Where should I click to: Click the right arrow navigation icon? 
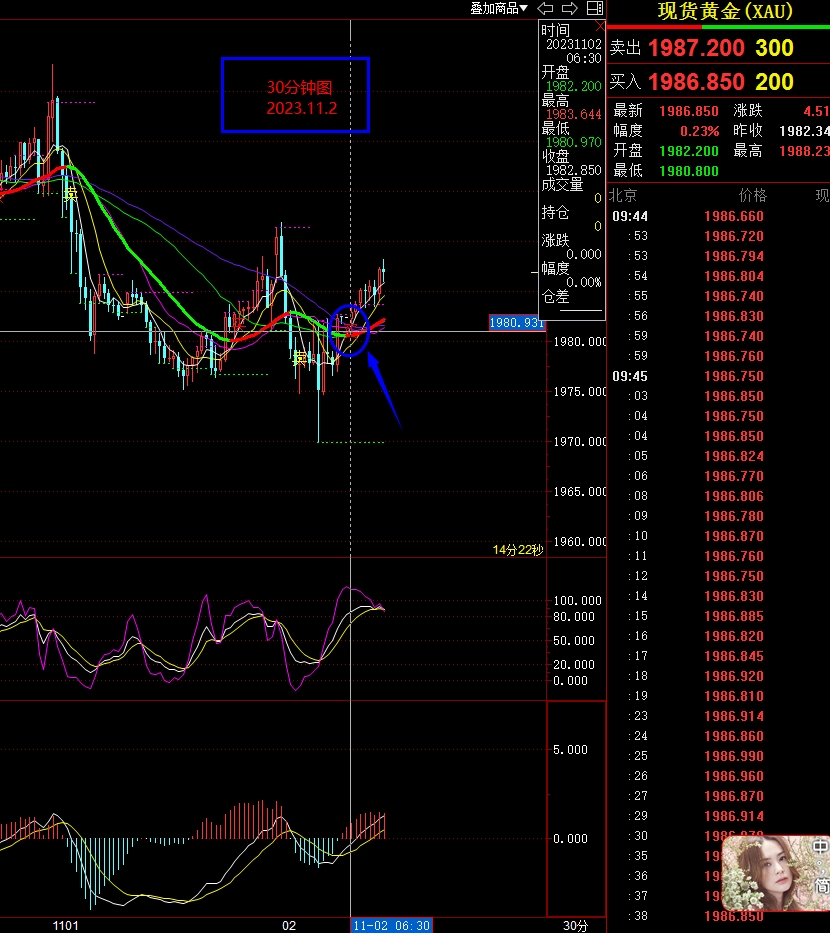pos(571,8)
